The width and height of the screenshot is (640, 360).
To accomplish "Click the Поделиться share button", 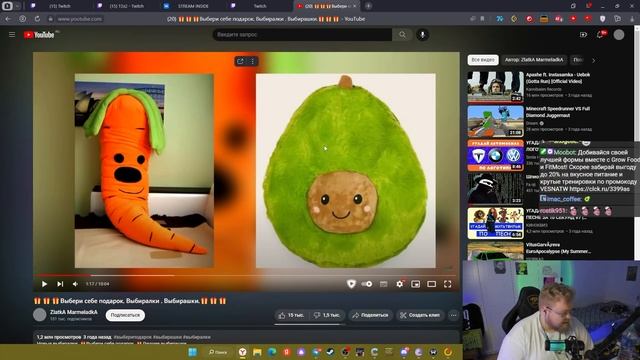I will (371, 315).
